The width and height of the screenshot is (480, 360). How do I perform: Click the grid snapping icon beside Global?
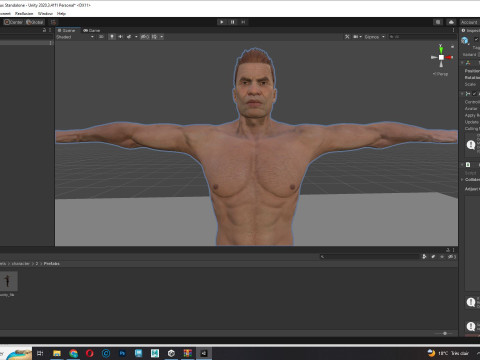[x=53, y=22]
